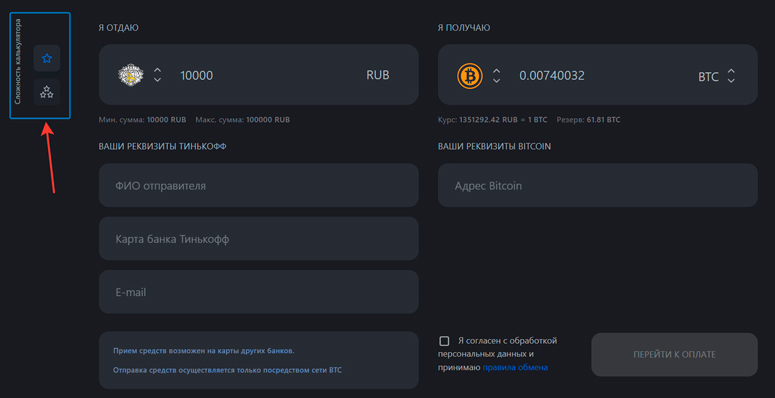Click the Tinkoff bank logo icon
Screen dimensions: 775x398
(130, 75)
